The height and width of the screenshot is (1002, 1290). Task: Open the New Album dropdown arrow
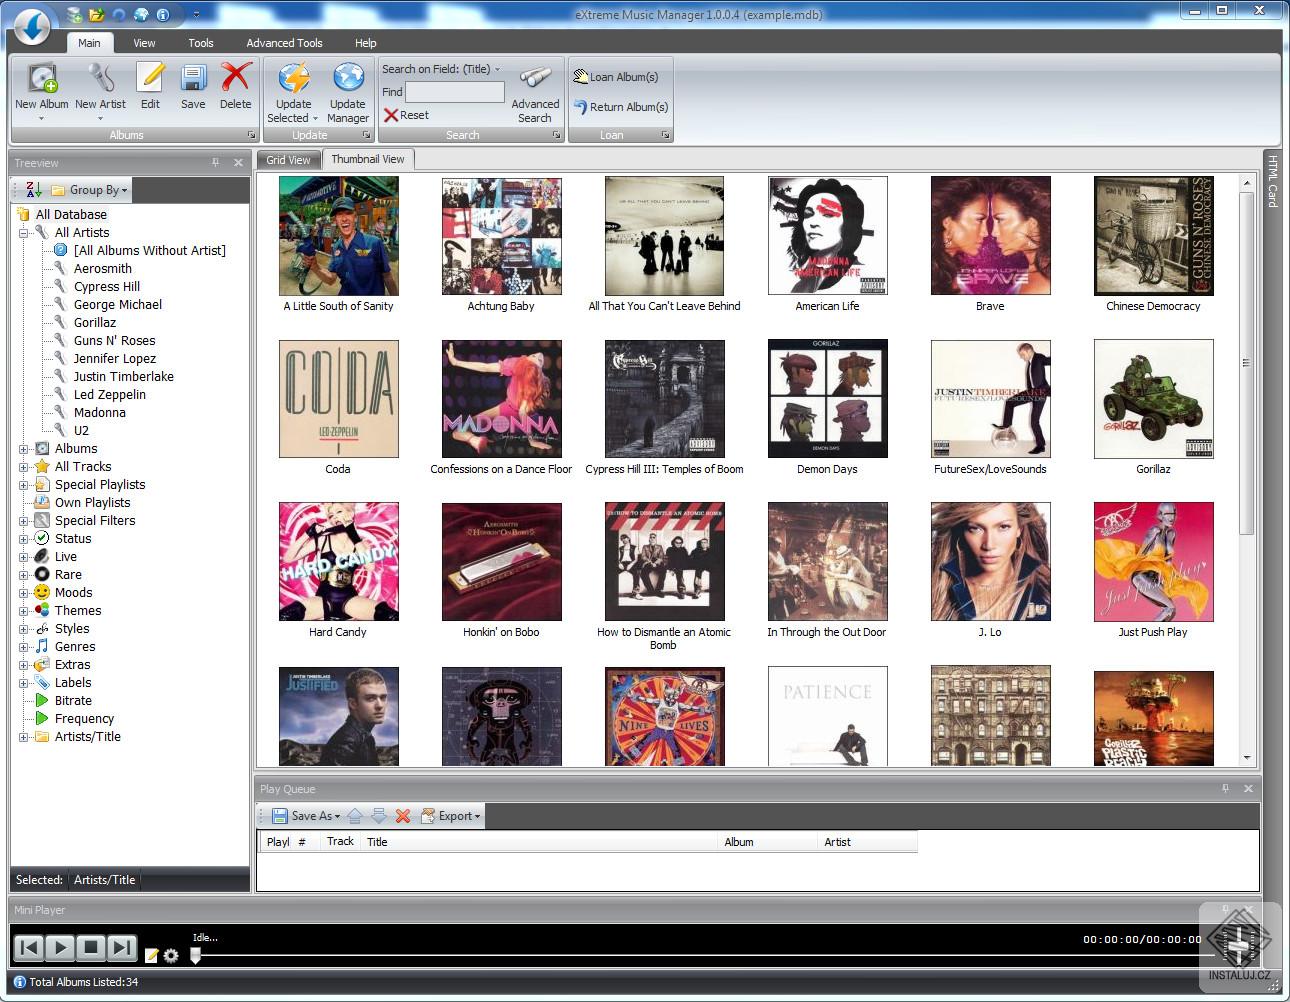(41, 118)
